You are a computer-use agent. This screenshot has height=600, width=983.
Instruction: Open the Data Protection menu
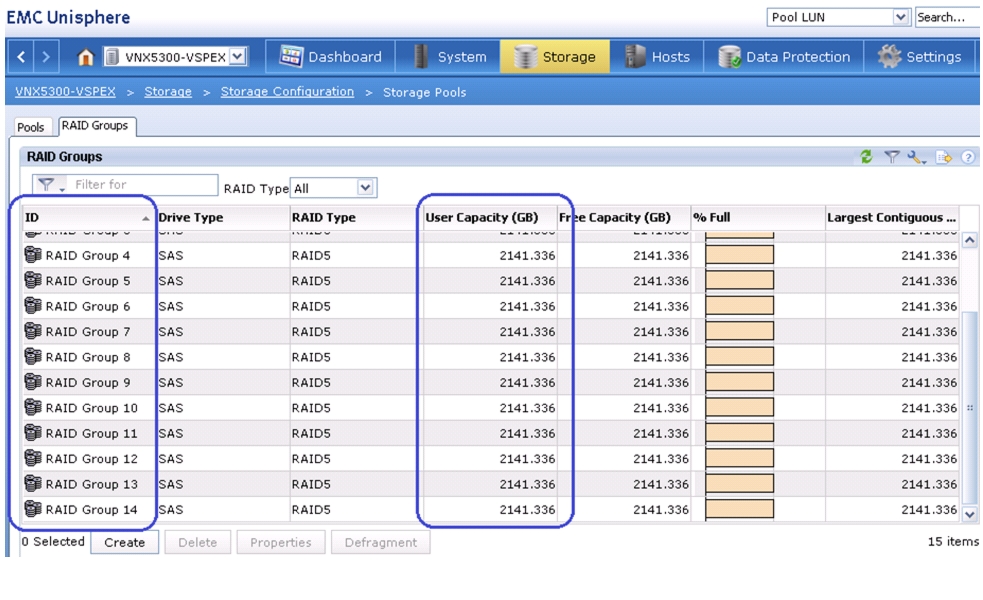(x=784, y=57)
